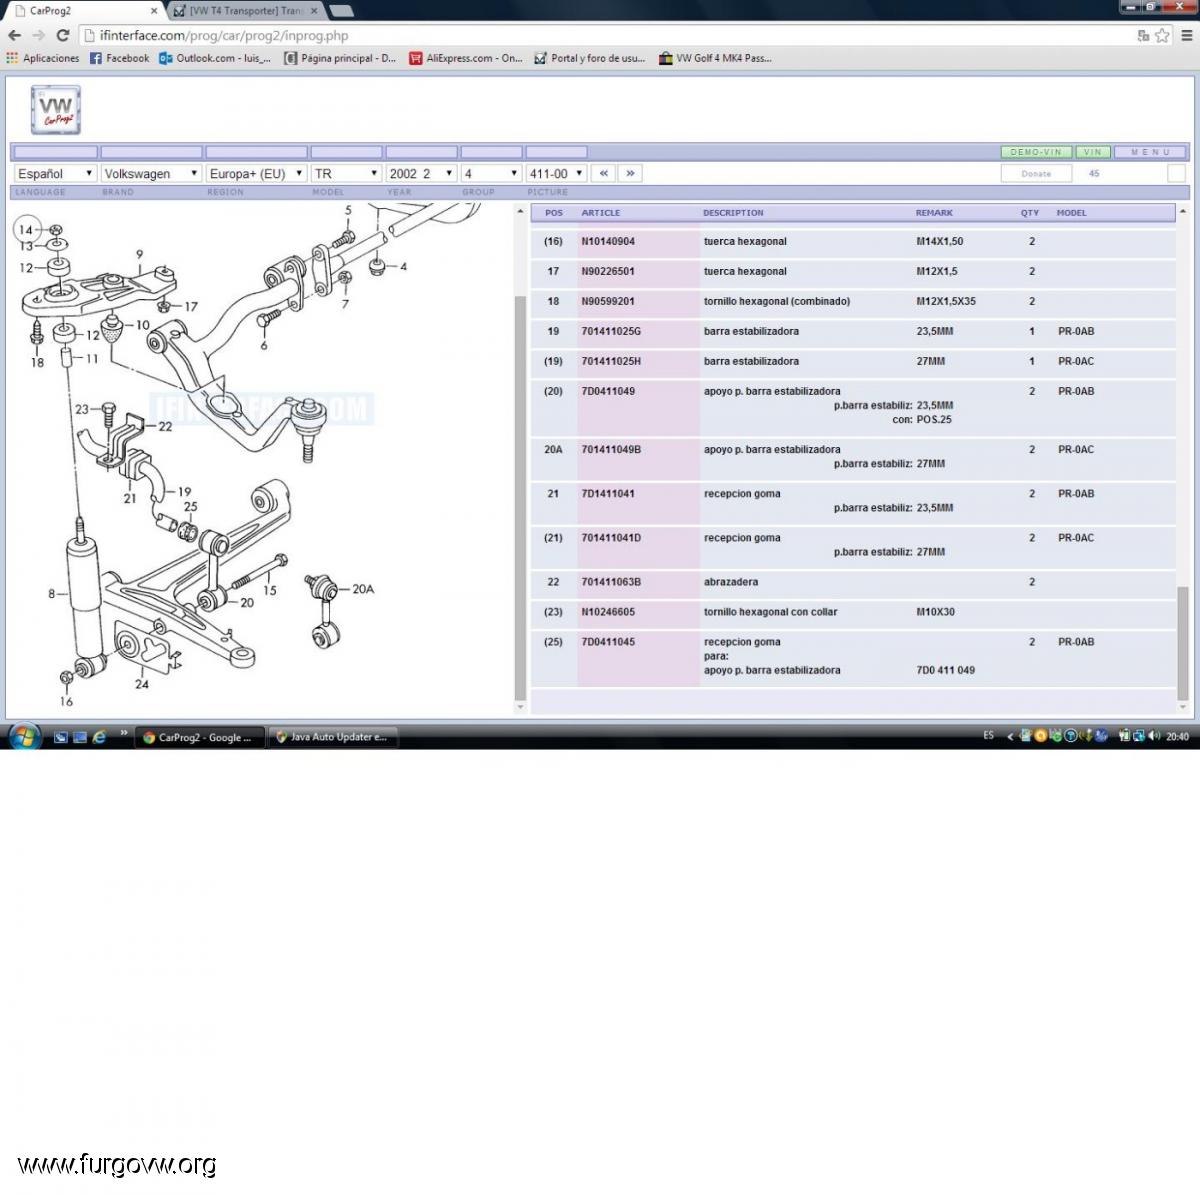Click the browser address bar
The image size is (1200, 1195).
click(610, 36)
